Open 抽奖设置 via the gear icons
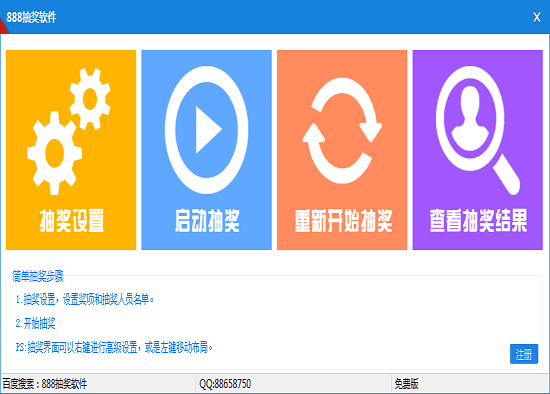 click(x=69, y=131)
